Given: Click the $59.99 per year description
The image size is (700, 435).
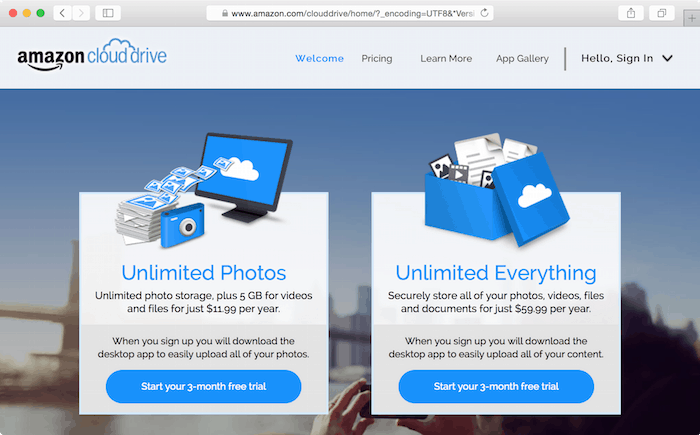Looking at the screenshot, I should (496, 302).
